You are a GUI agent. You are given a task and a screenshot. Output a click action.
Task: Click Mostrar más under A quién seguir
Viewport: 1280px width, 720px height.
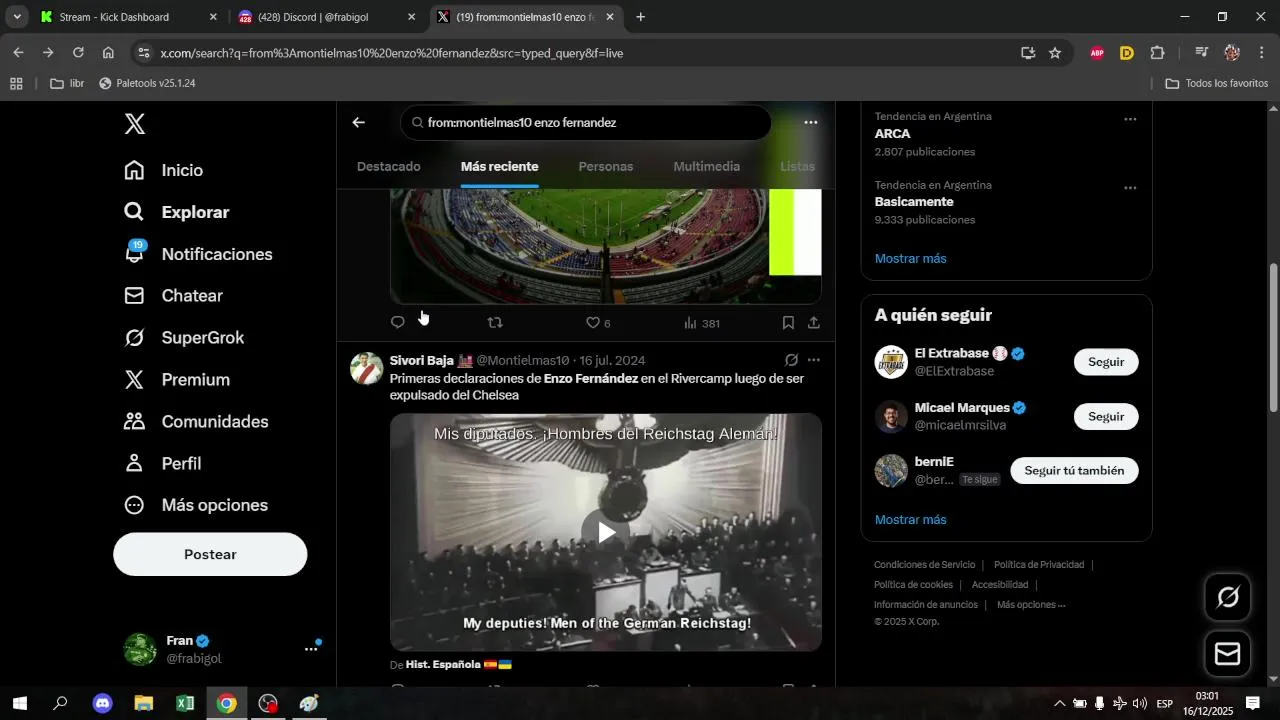pyautogui.click(x=911, y=520)
